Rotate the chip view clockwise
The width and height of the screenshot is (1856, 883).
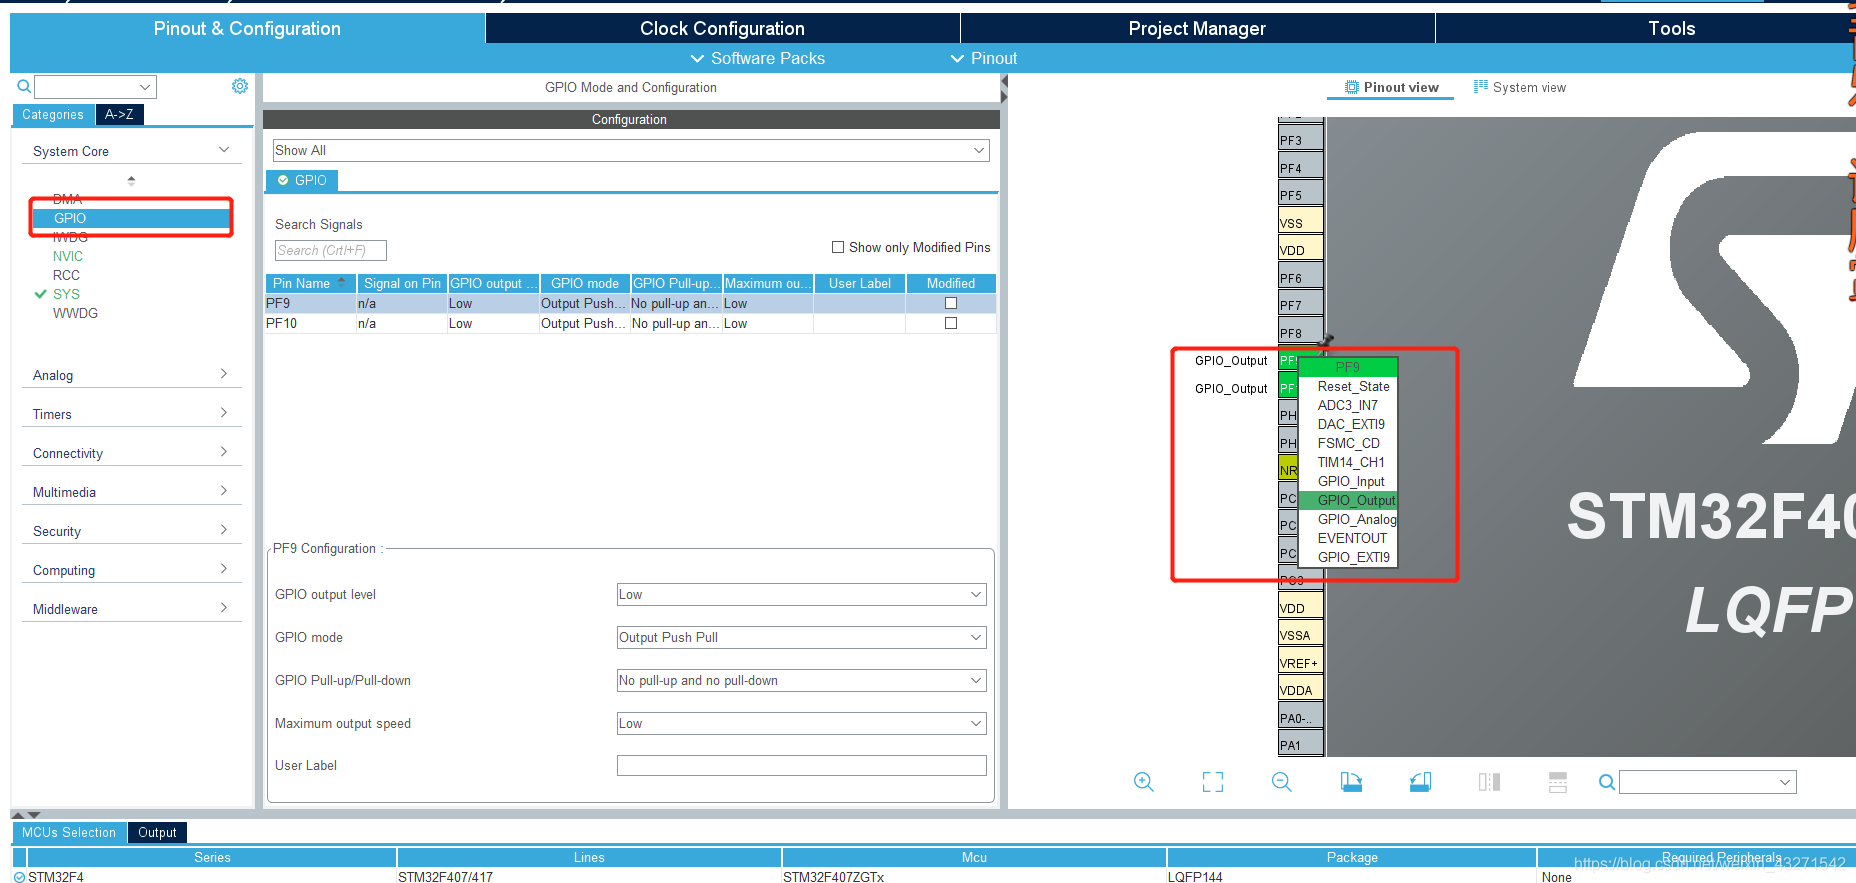[1351, 782]
